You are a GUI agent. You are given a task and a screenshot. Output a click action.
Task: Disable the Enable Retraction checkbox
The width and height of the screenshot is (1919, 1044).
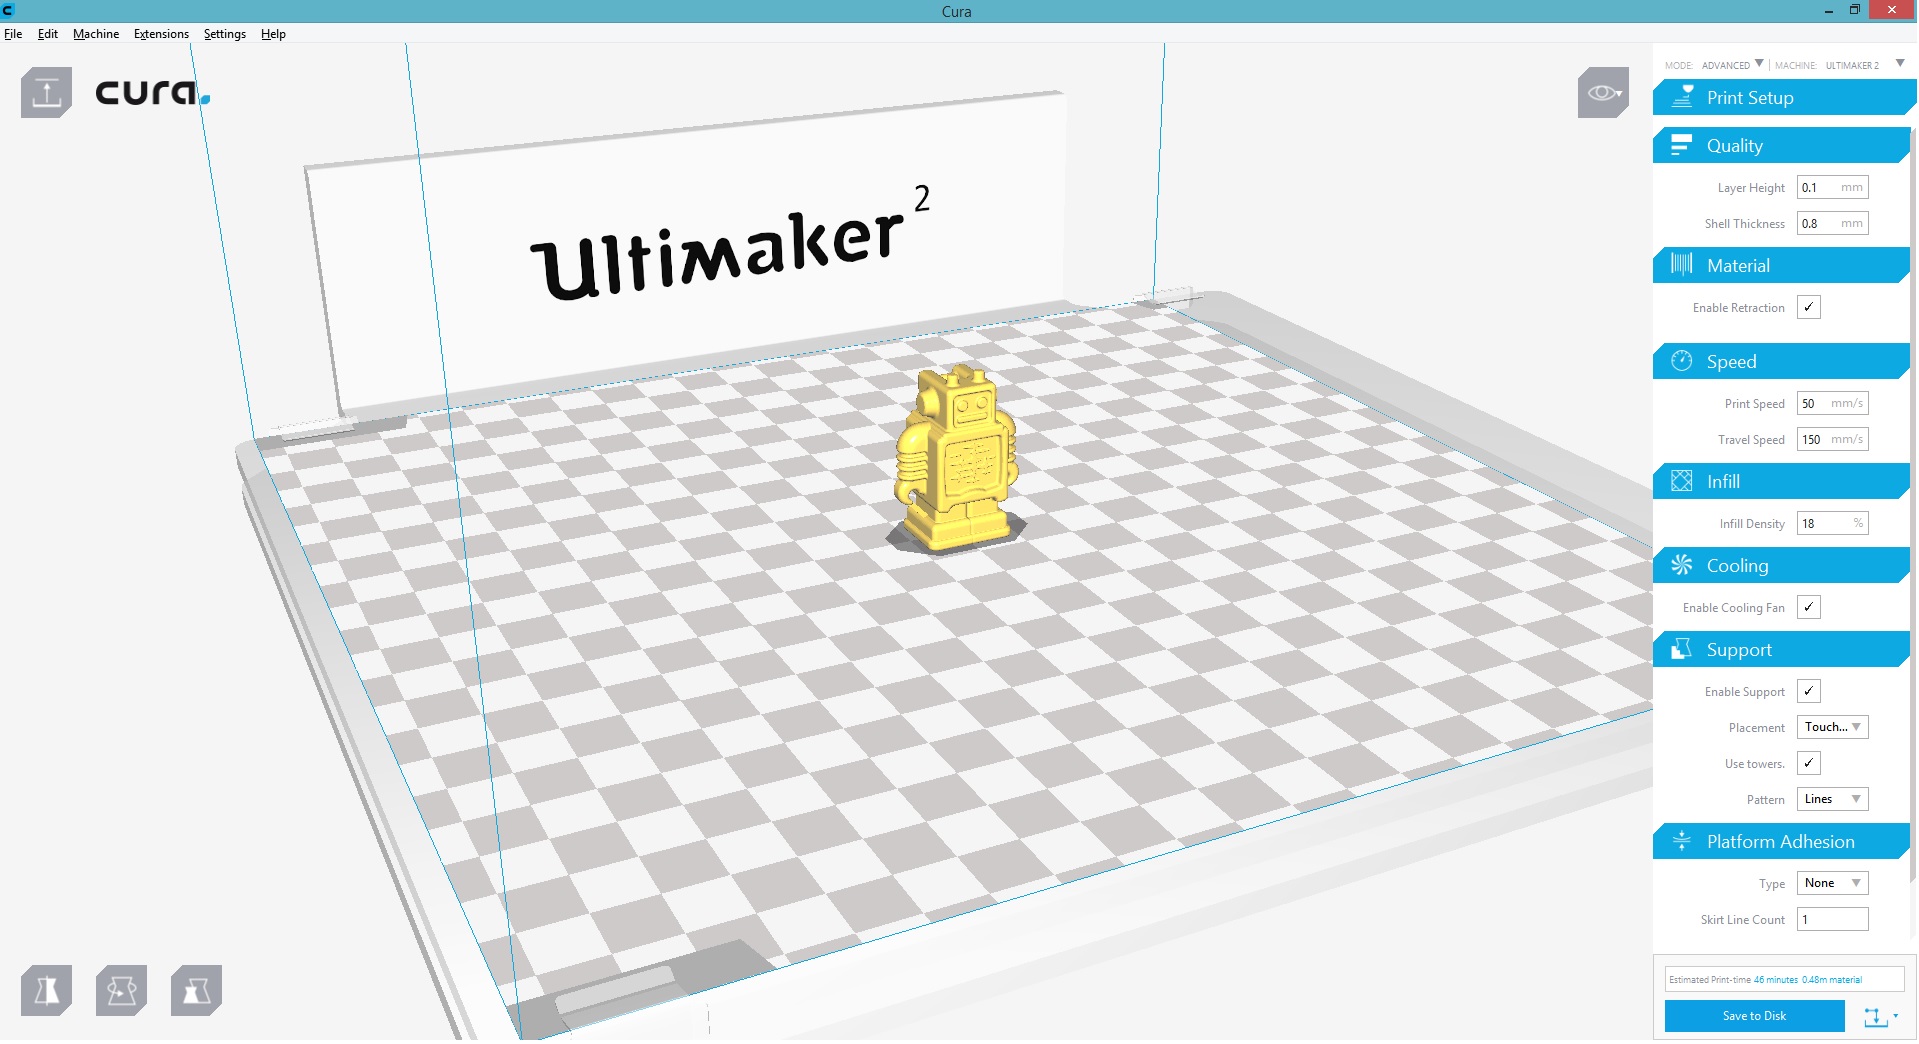(x=1808, y=307)
